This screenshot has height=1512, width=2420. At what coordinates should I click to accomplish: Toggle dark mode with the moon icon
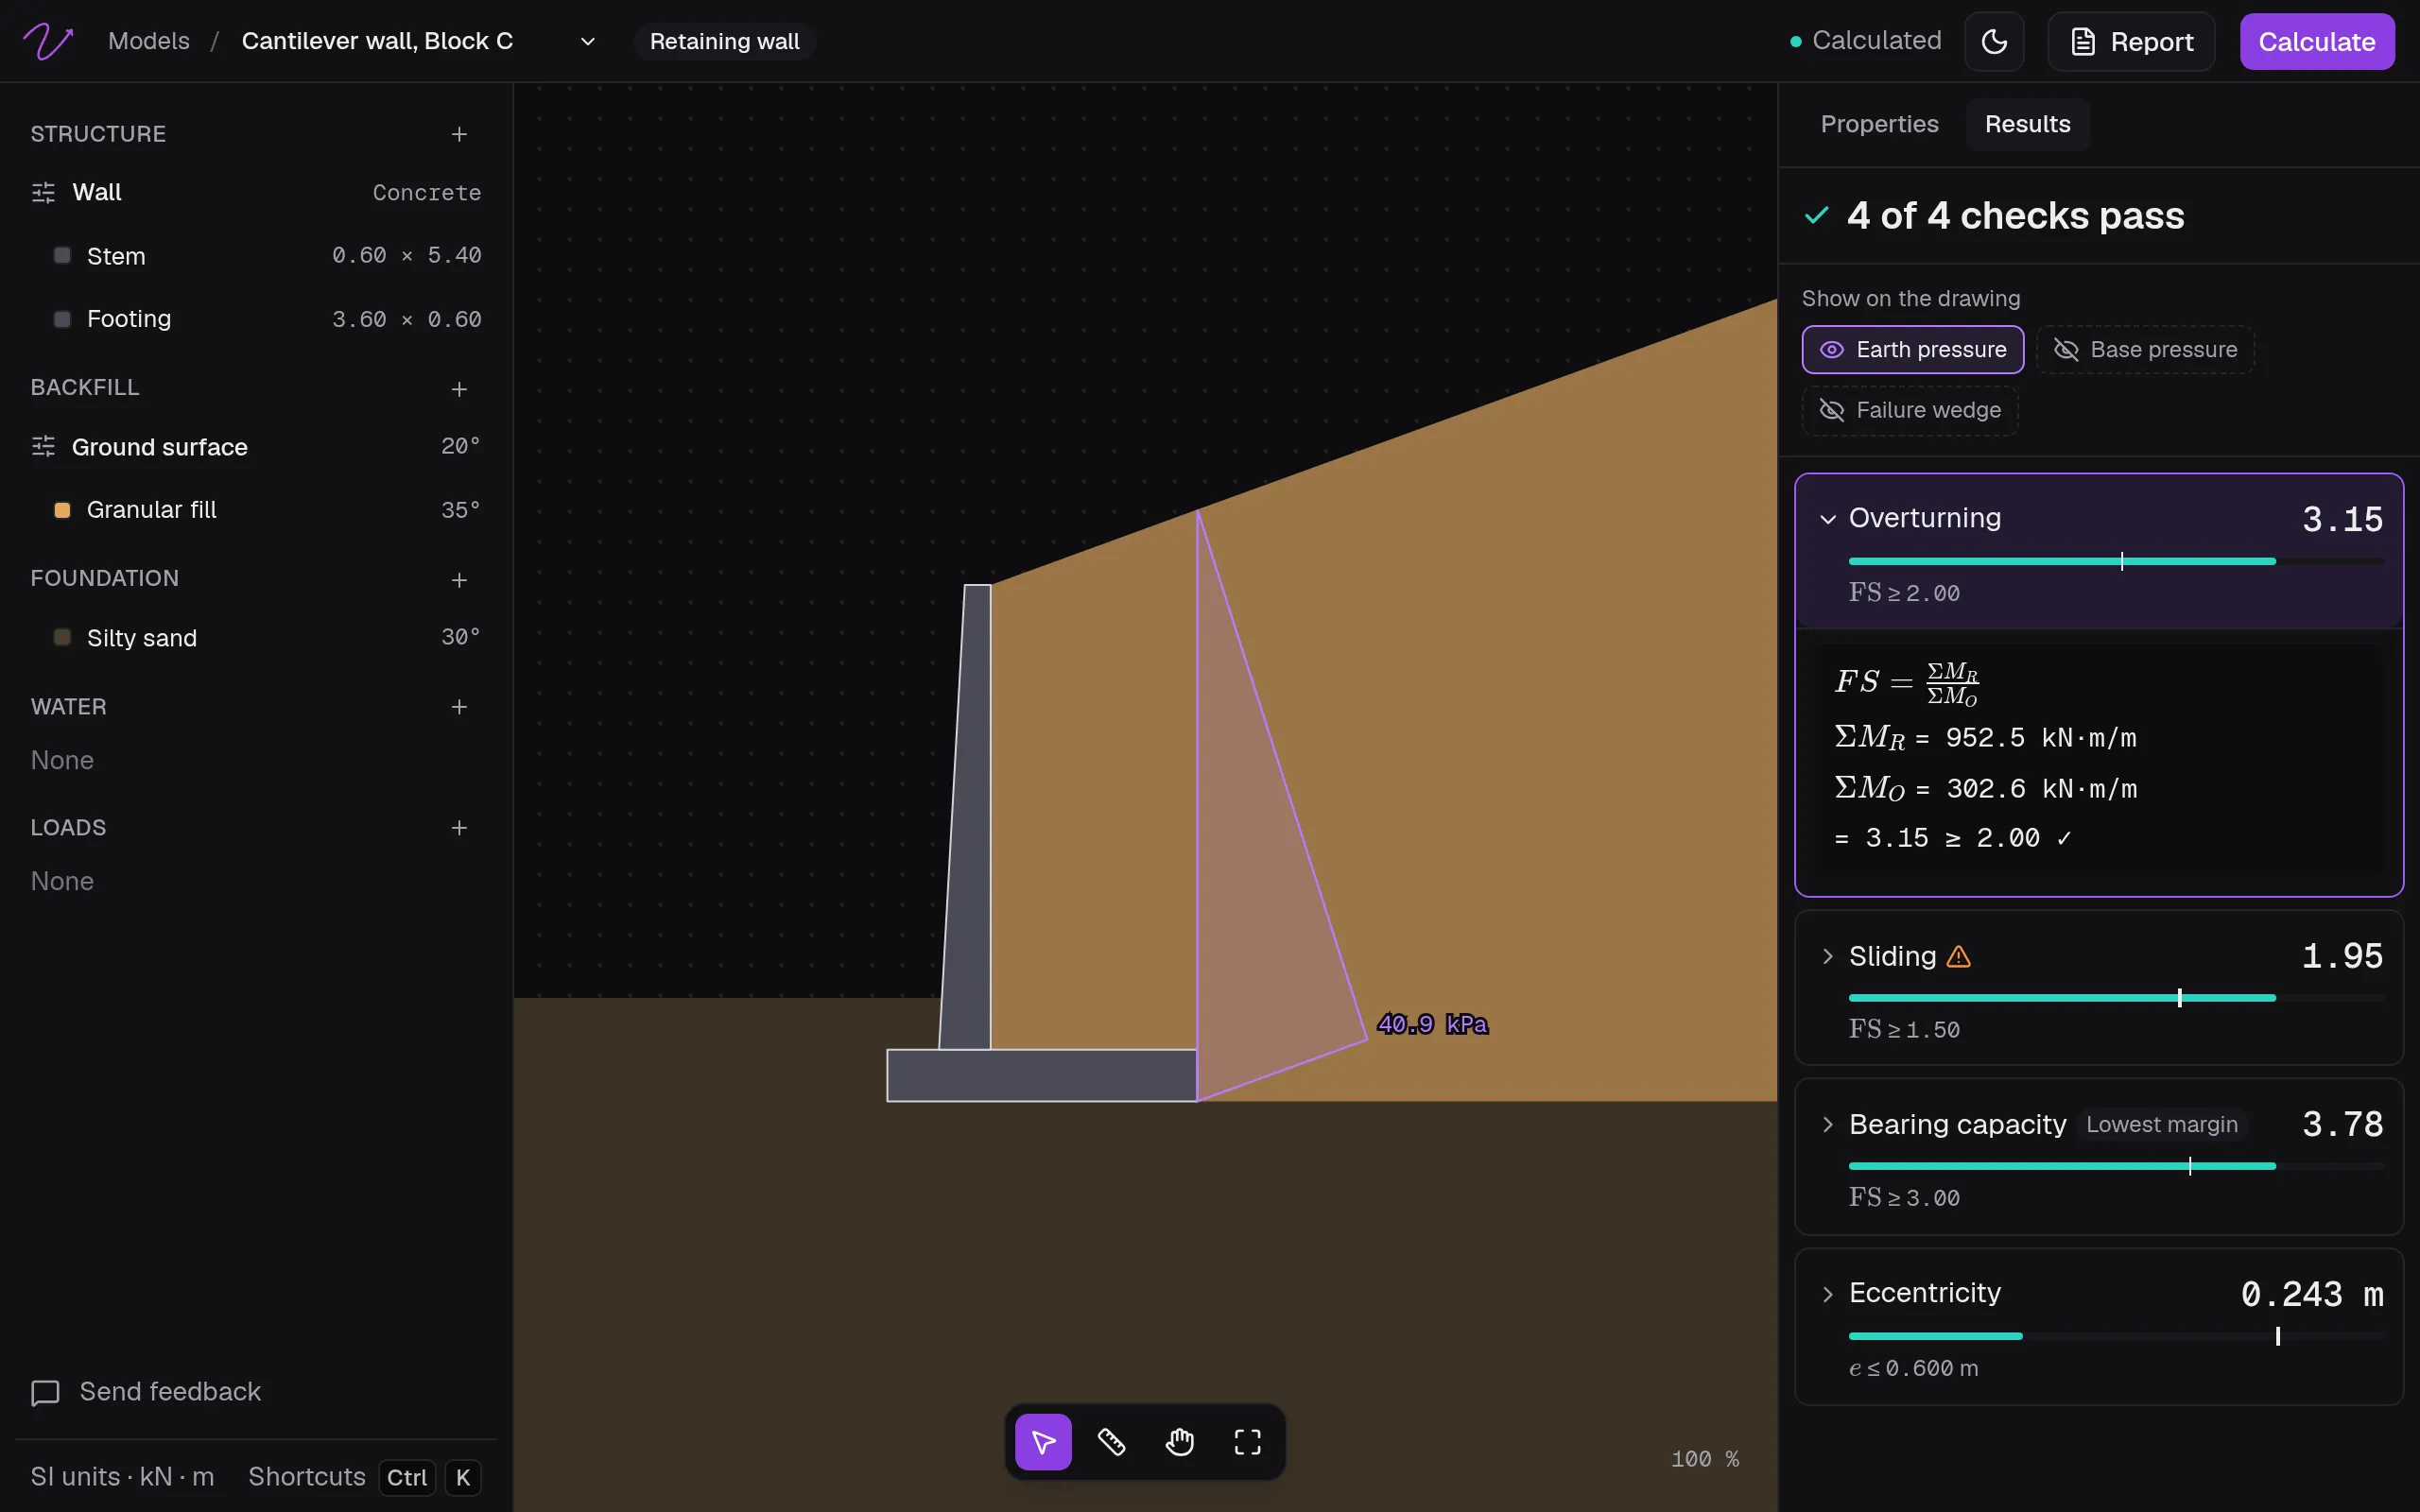point(1994,41)
